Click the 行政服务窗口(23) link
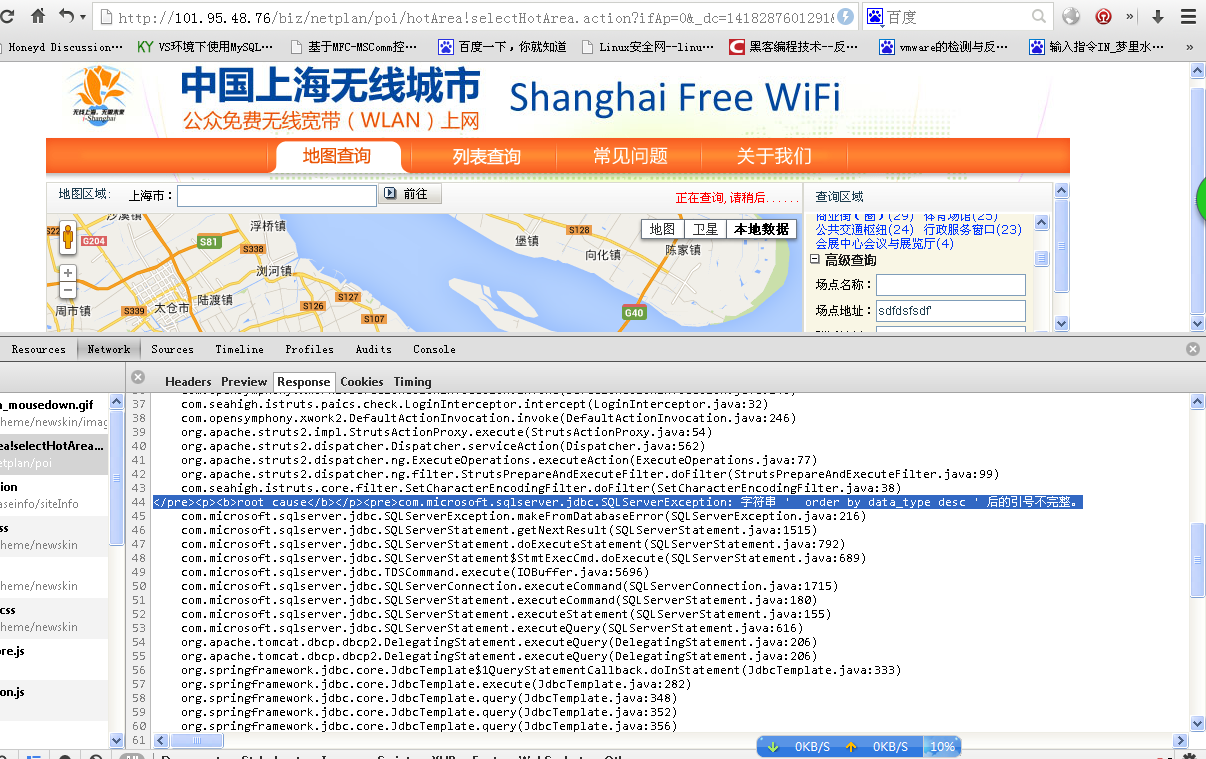1206x759 pixels. (973, 230)
